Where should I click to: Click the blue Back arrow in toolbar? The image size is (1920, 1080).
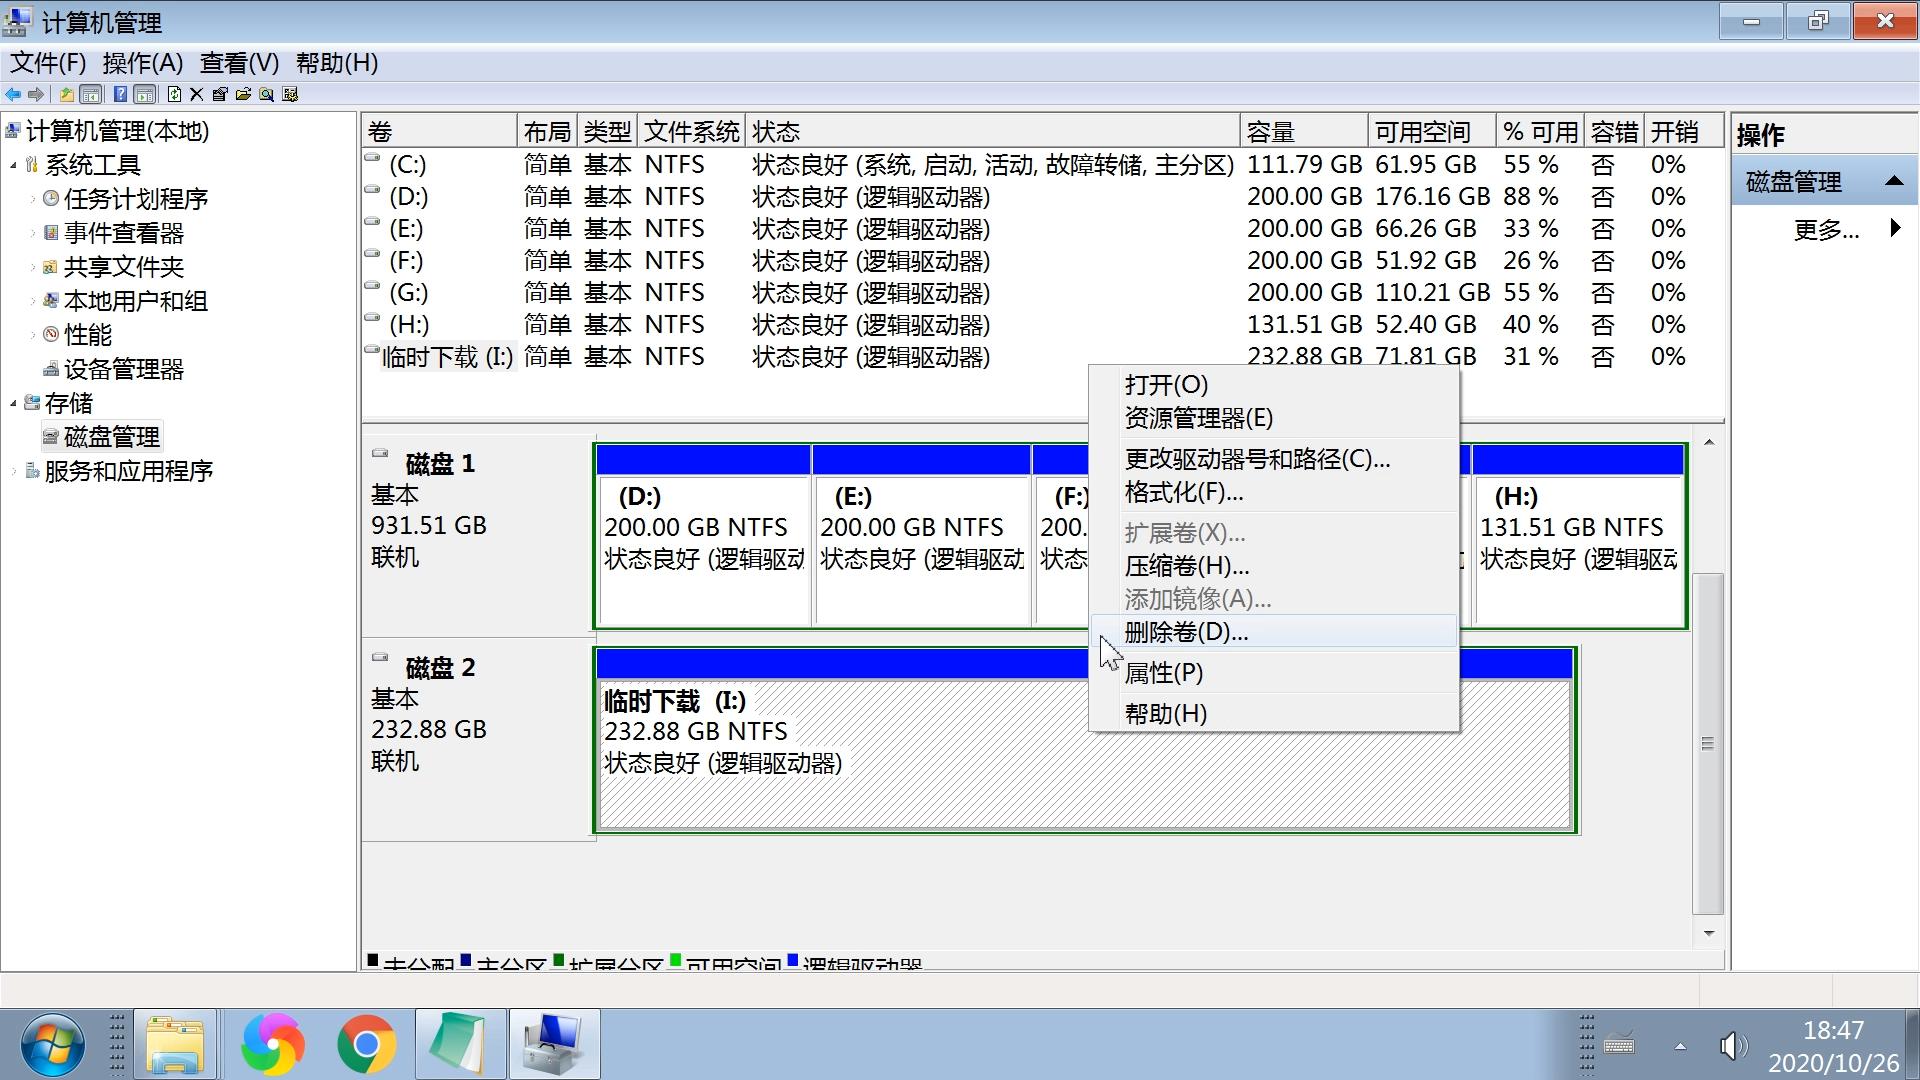point(13,94)
